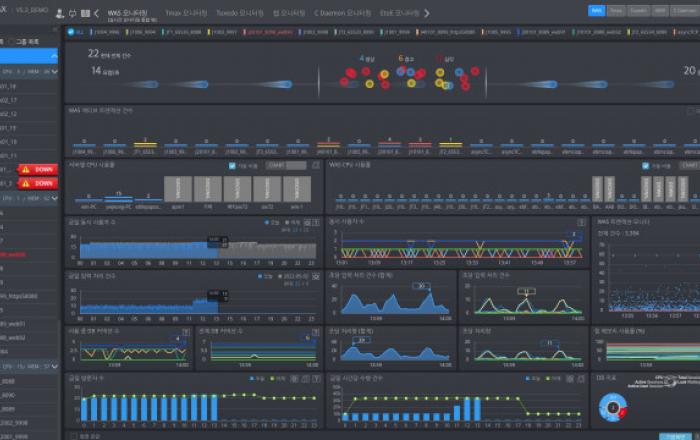Select the C Daemon button at top right
Screen dimensions: 700x440
click(685, 11)
